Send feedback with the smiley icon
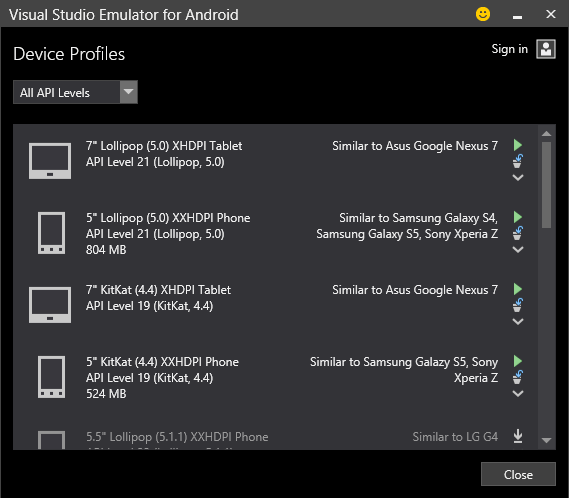Viewport: 570px width, 498px height. click(483, 14)
